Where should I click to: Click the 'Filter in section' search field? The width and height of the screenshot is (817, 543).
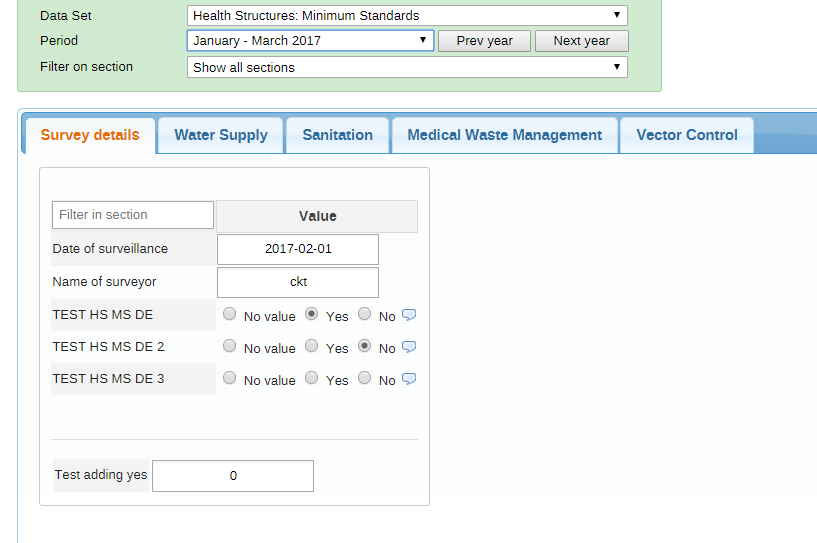click(x=133, y=215)
